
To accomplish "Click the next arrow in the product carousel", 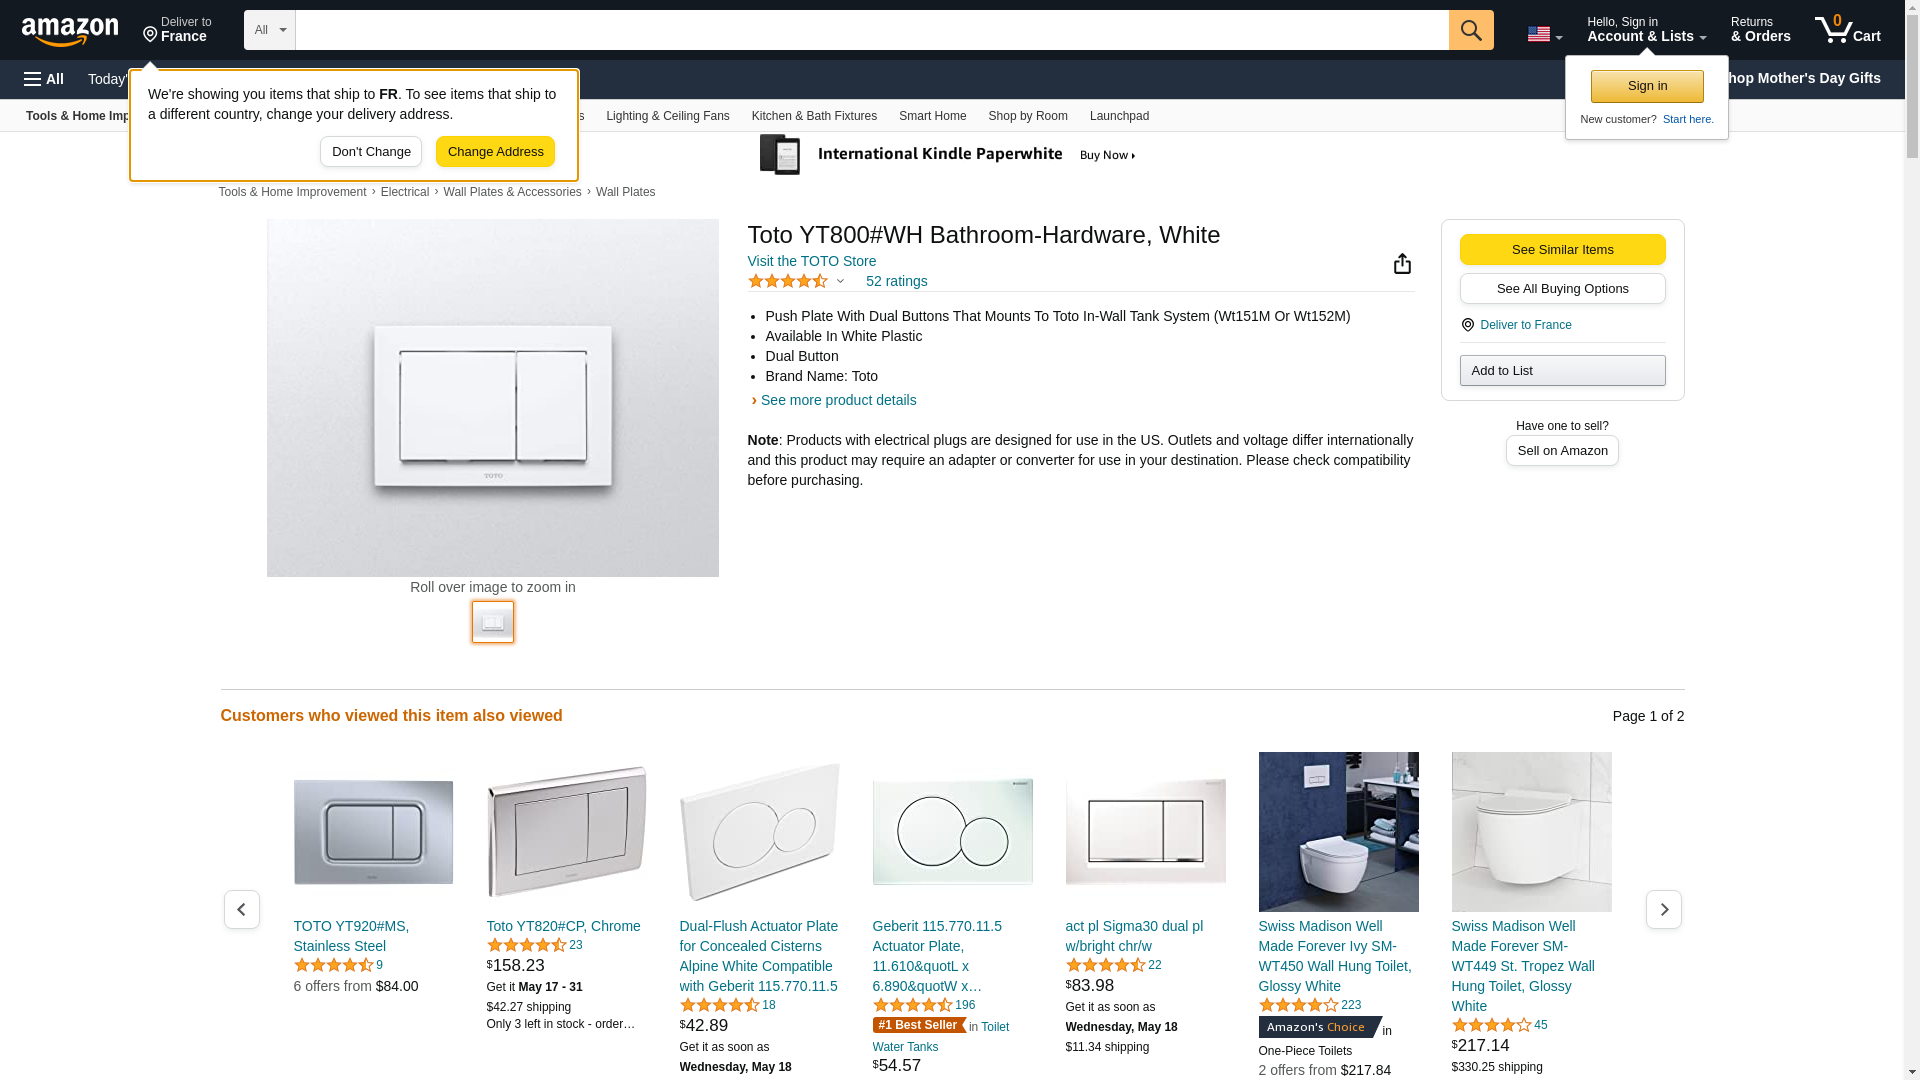I will coord(1664,909).
